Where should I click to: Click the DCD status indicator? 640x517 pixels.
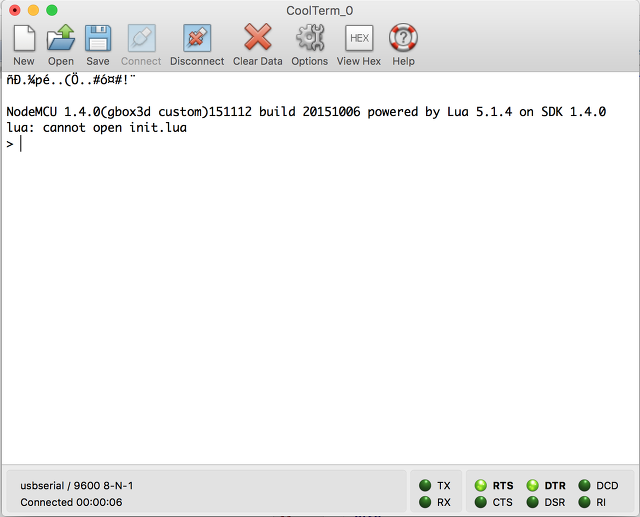pos(584,485)
